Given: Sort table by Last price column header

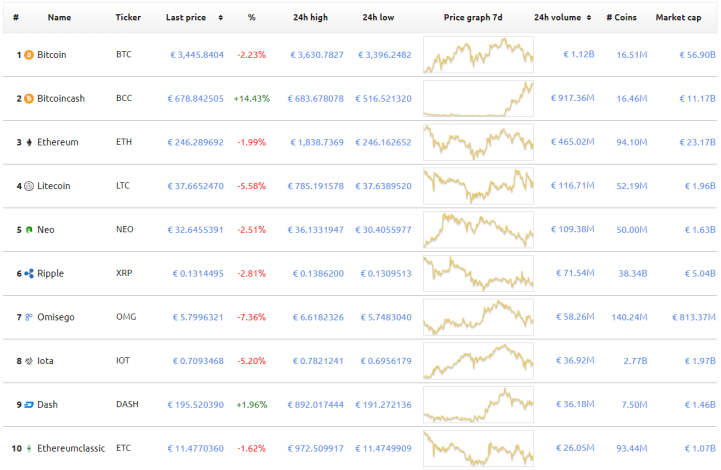Looking at the screenshot, I should tap(186, 18).
